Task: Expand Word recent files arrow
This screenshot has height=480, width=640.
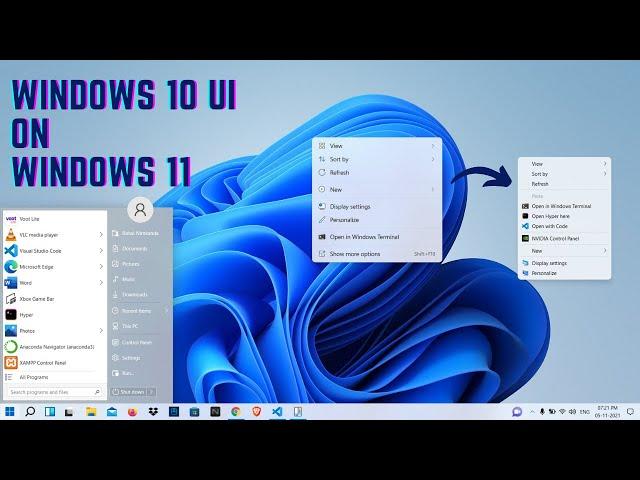Action: 101,282
